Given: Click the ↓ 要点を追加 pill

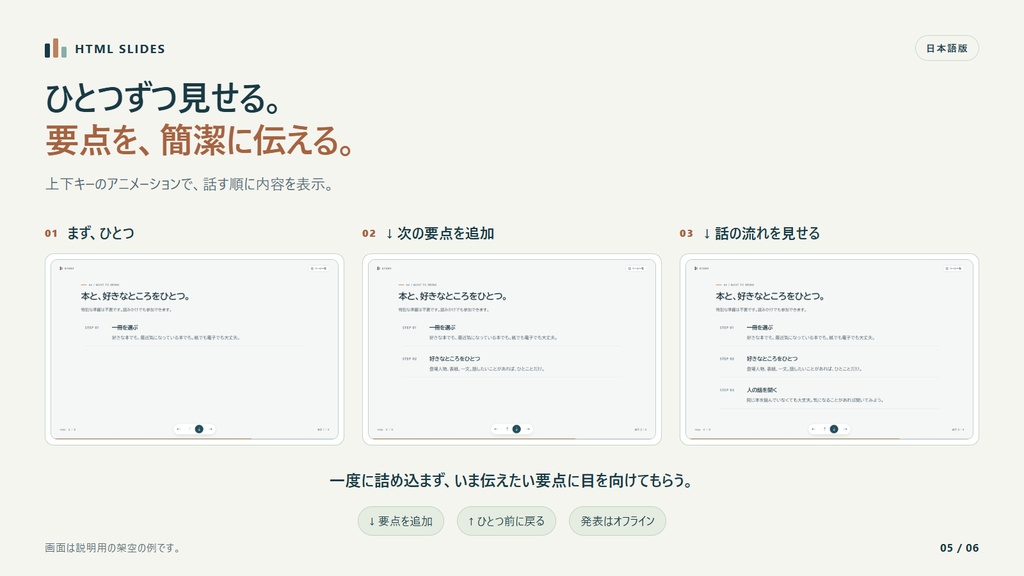Looking at the screenshot, I should tap(401, 521).
